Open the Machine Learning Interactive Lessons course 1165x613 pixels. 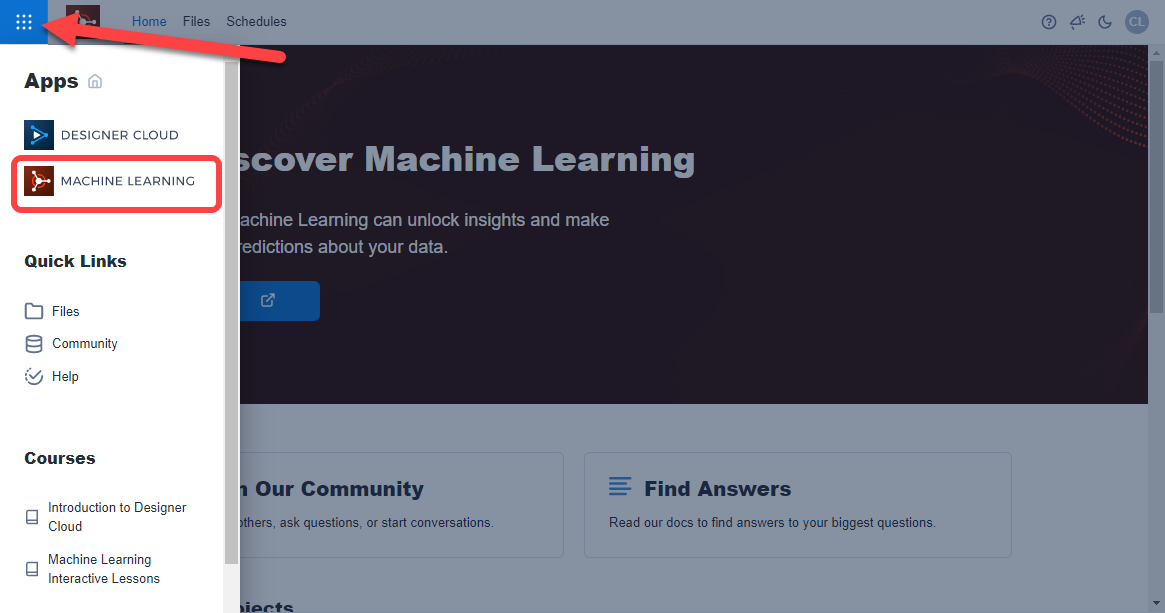click(104, 568)
